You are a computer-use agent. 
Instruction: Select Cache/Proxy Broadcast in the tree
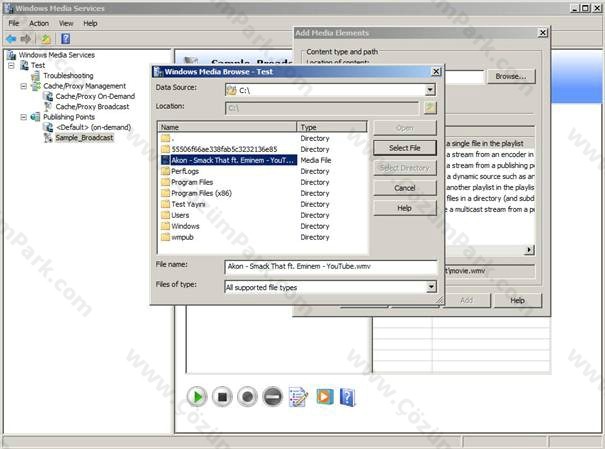[92, 107]
